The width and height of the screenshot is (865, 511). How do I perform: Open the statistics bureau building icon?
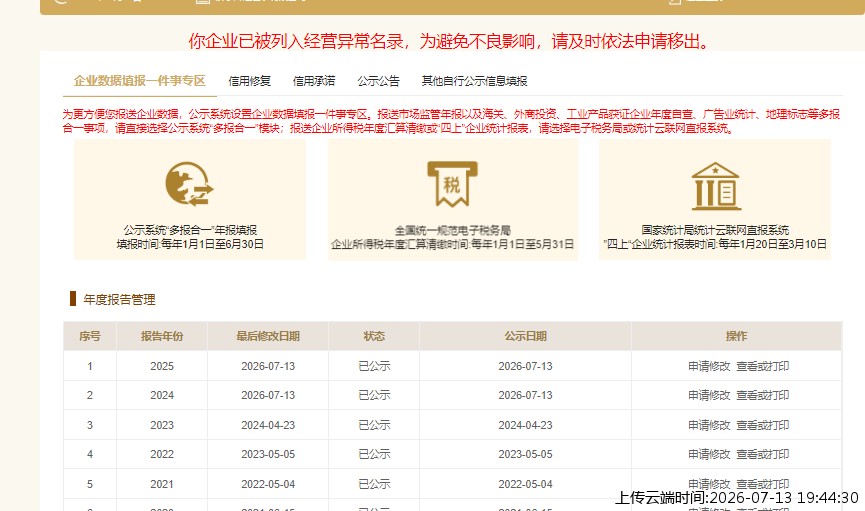point(716,186)
